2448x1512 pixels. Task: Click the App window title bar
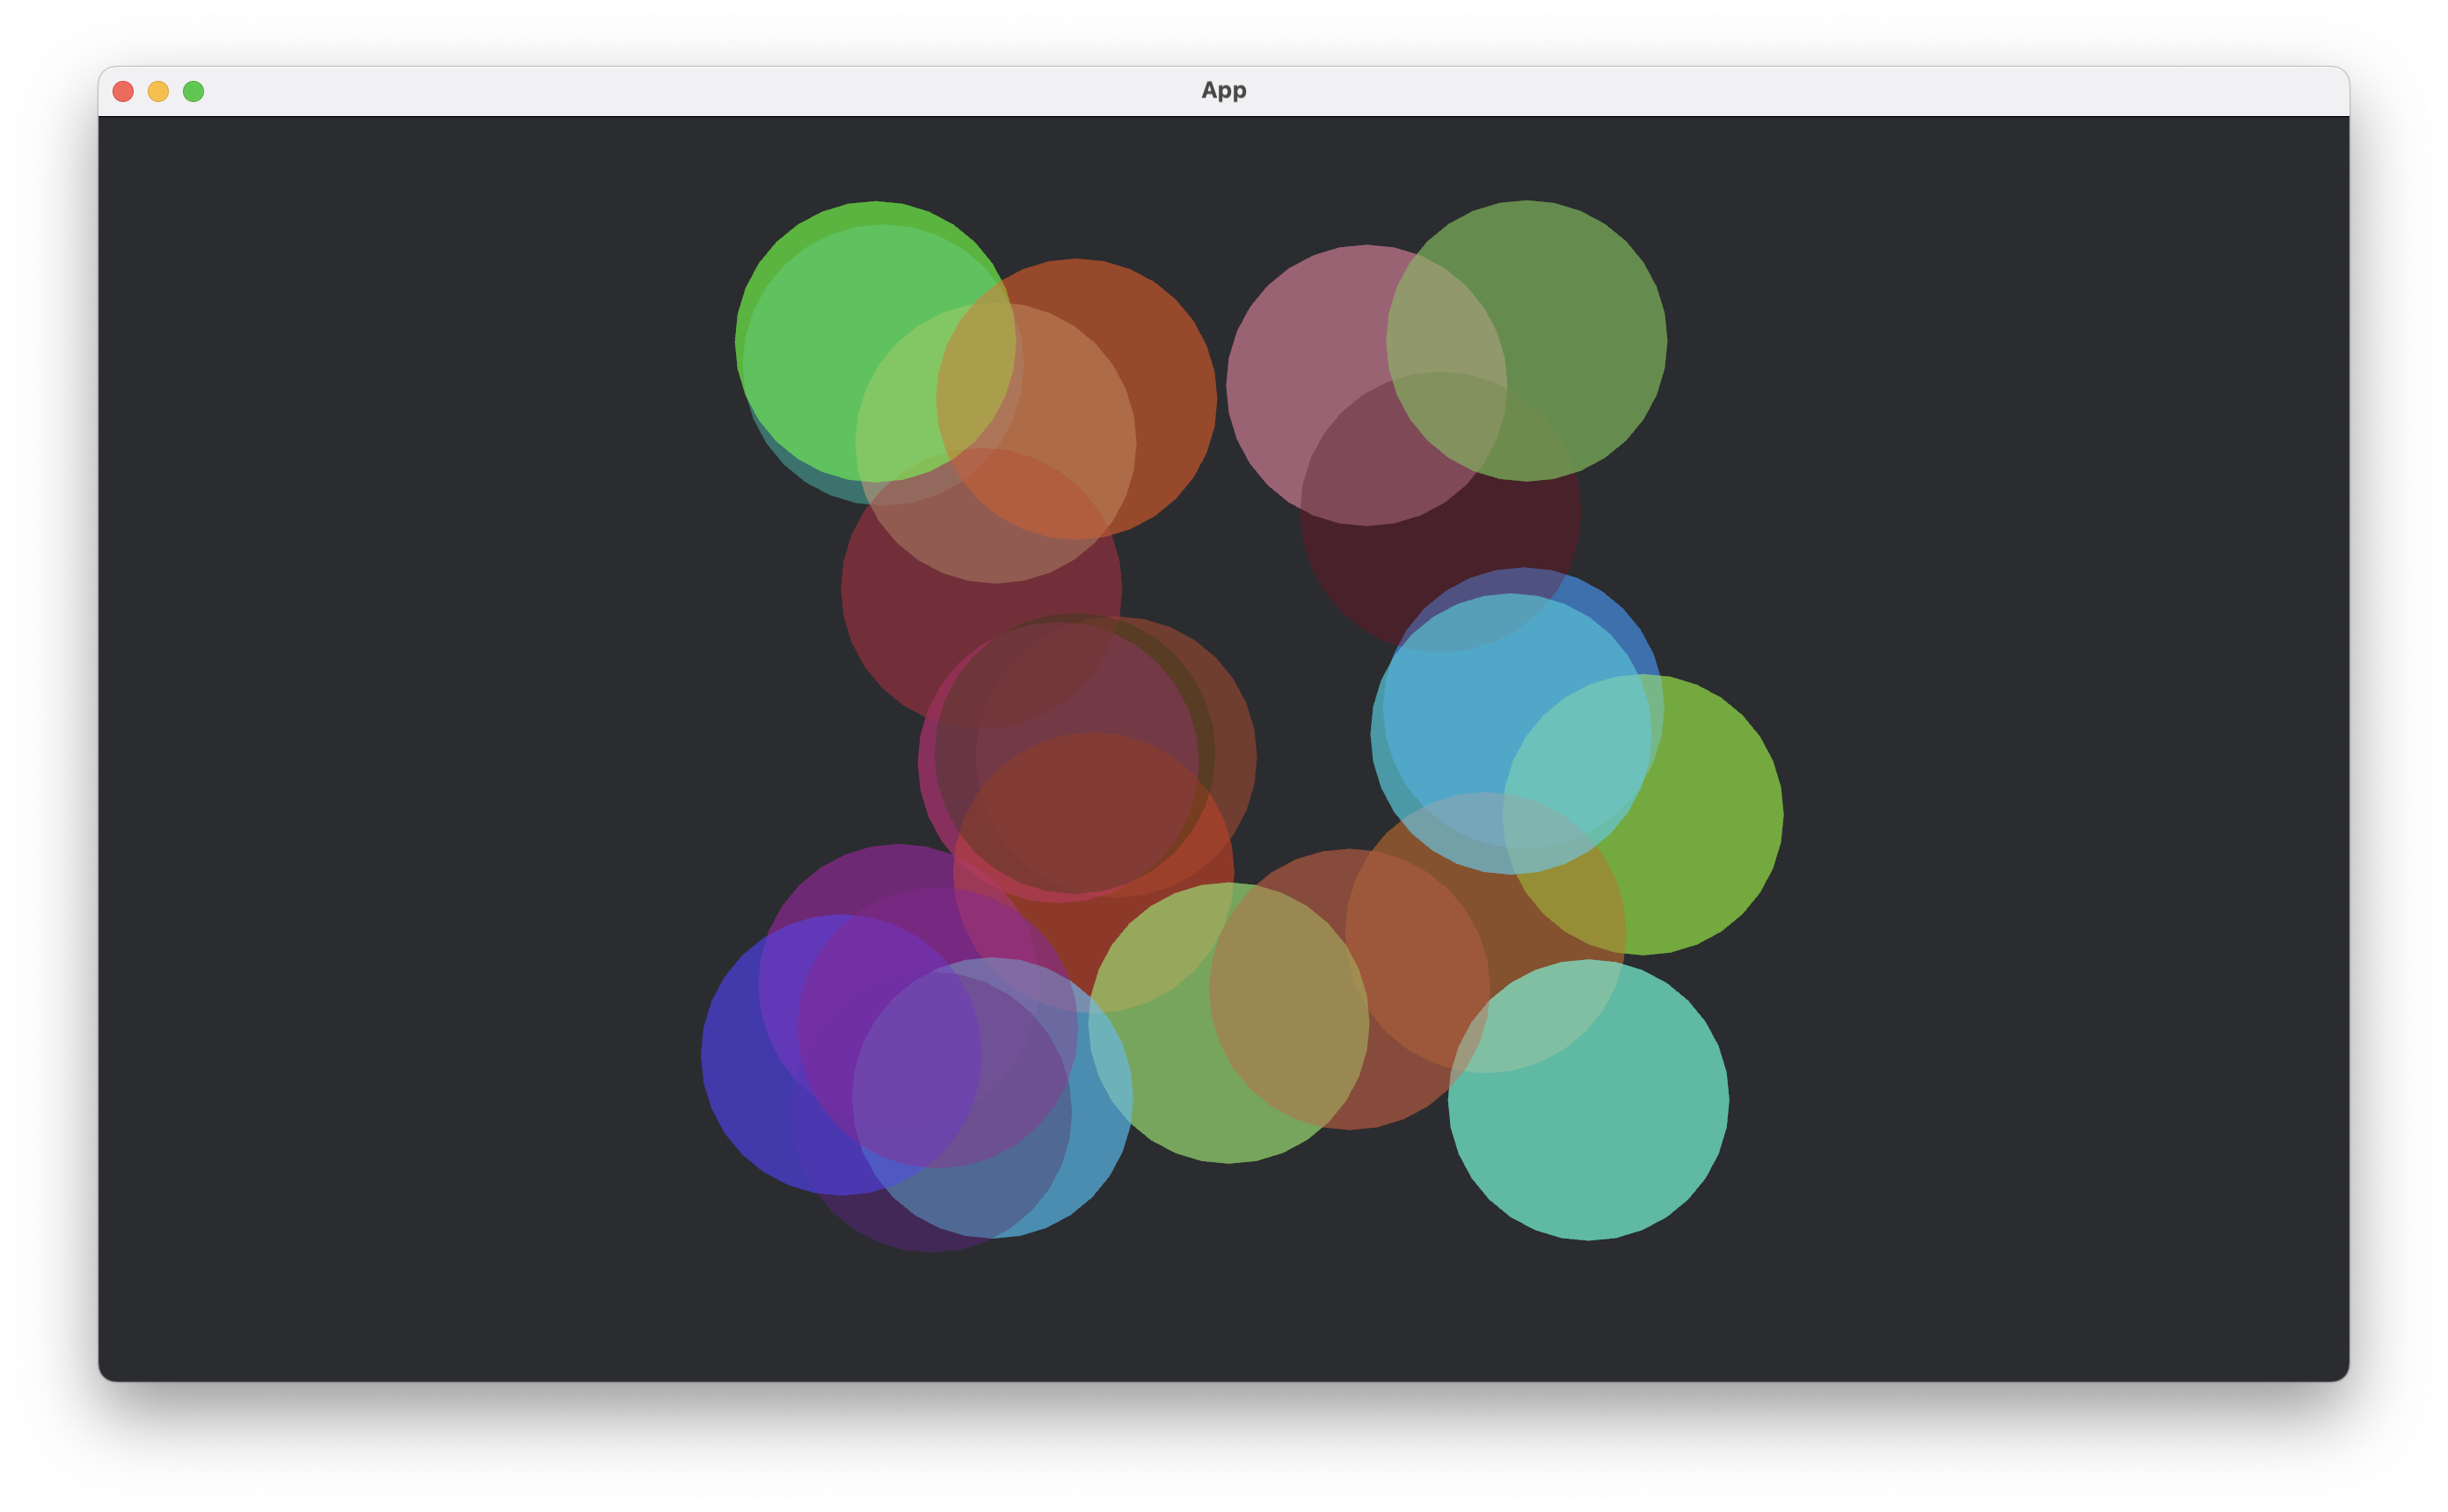pyautogui.click(x=1224, y=91)
